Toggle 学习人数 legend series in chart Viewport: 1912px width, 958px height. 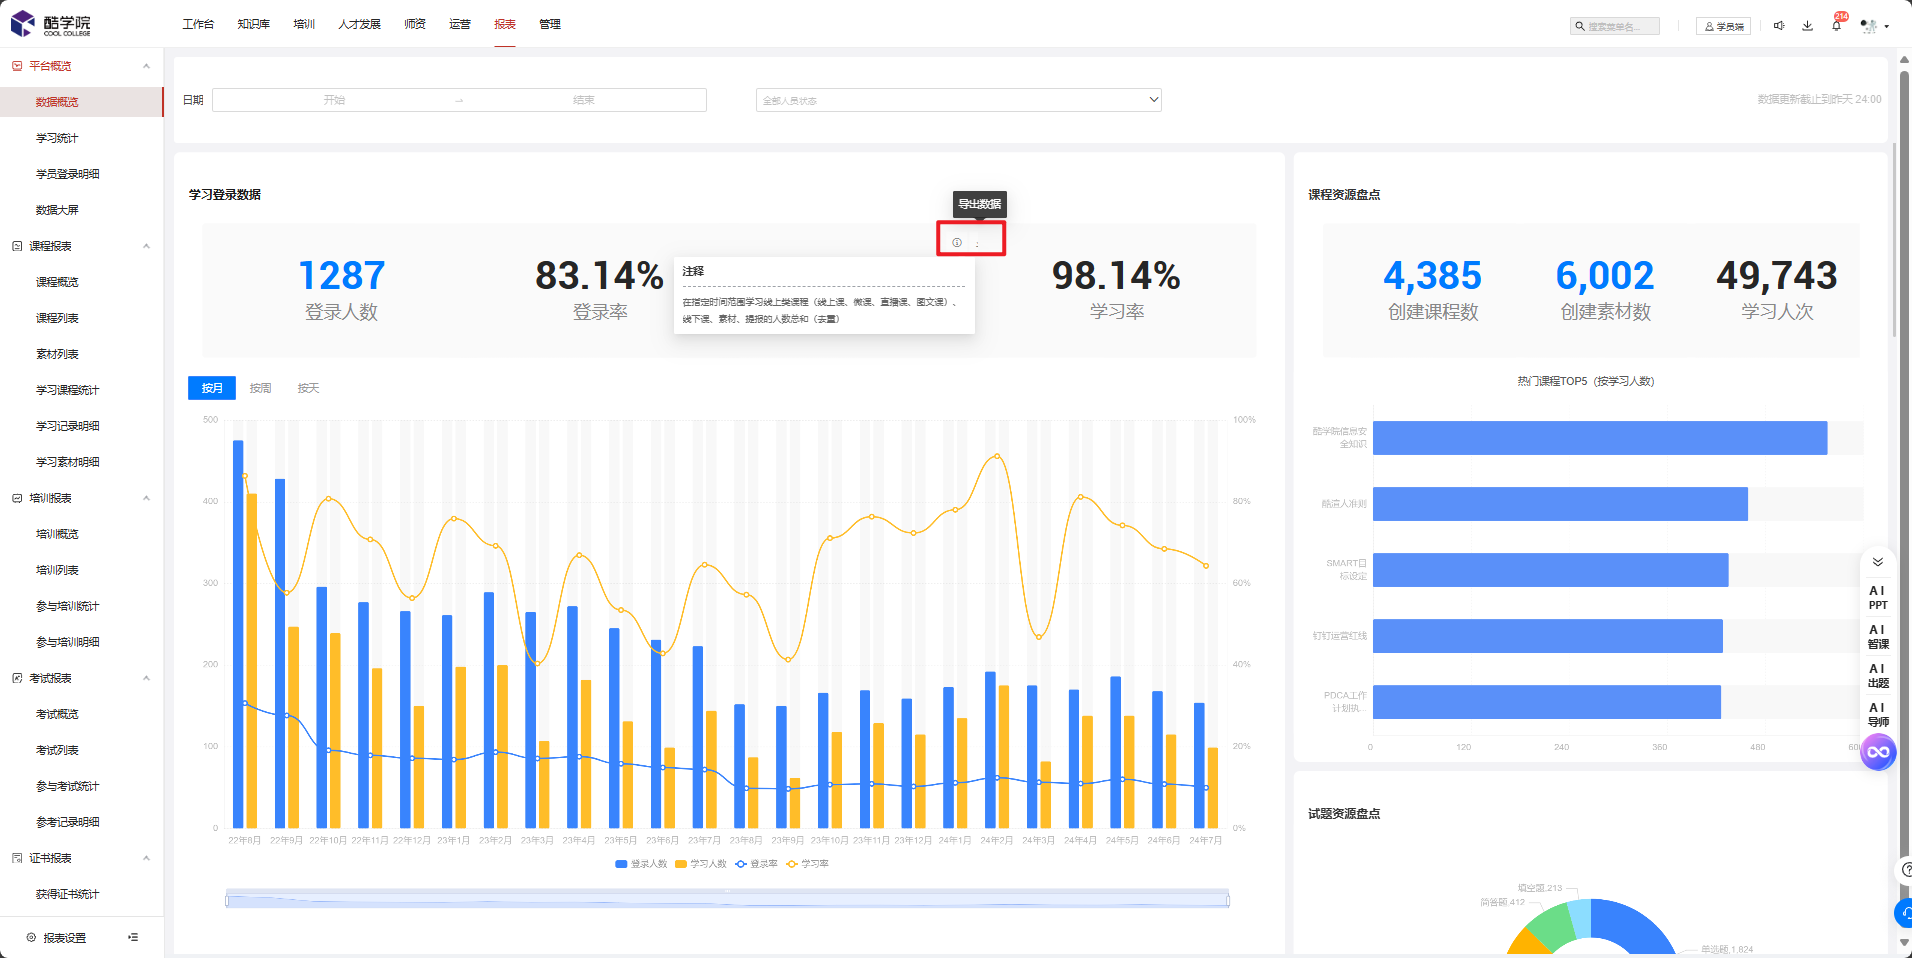click(x=701, y=864)
